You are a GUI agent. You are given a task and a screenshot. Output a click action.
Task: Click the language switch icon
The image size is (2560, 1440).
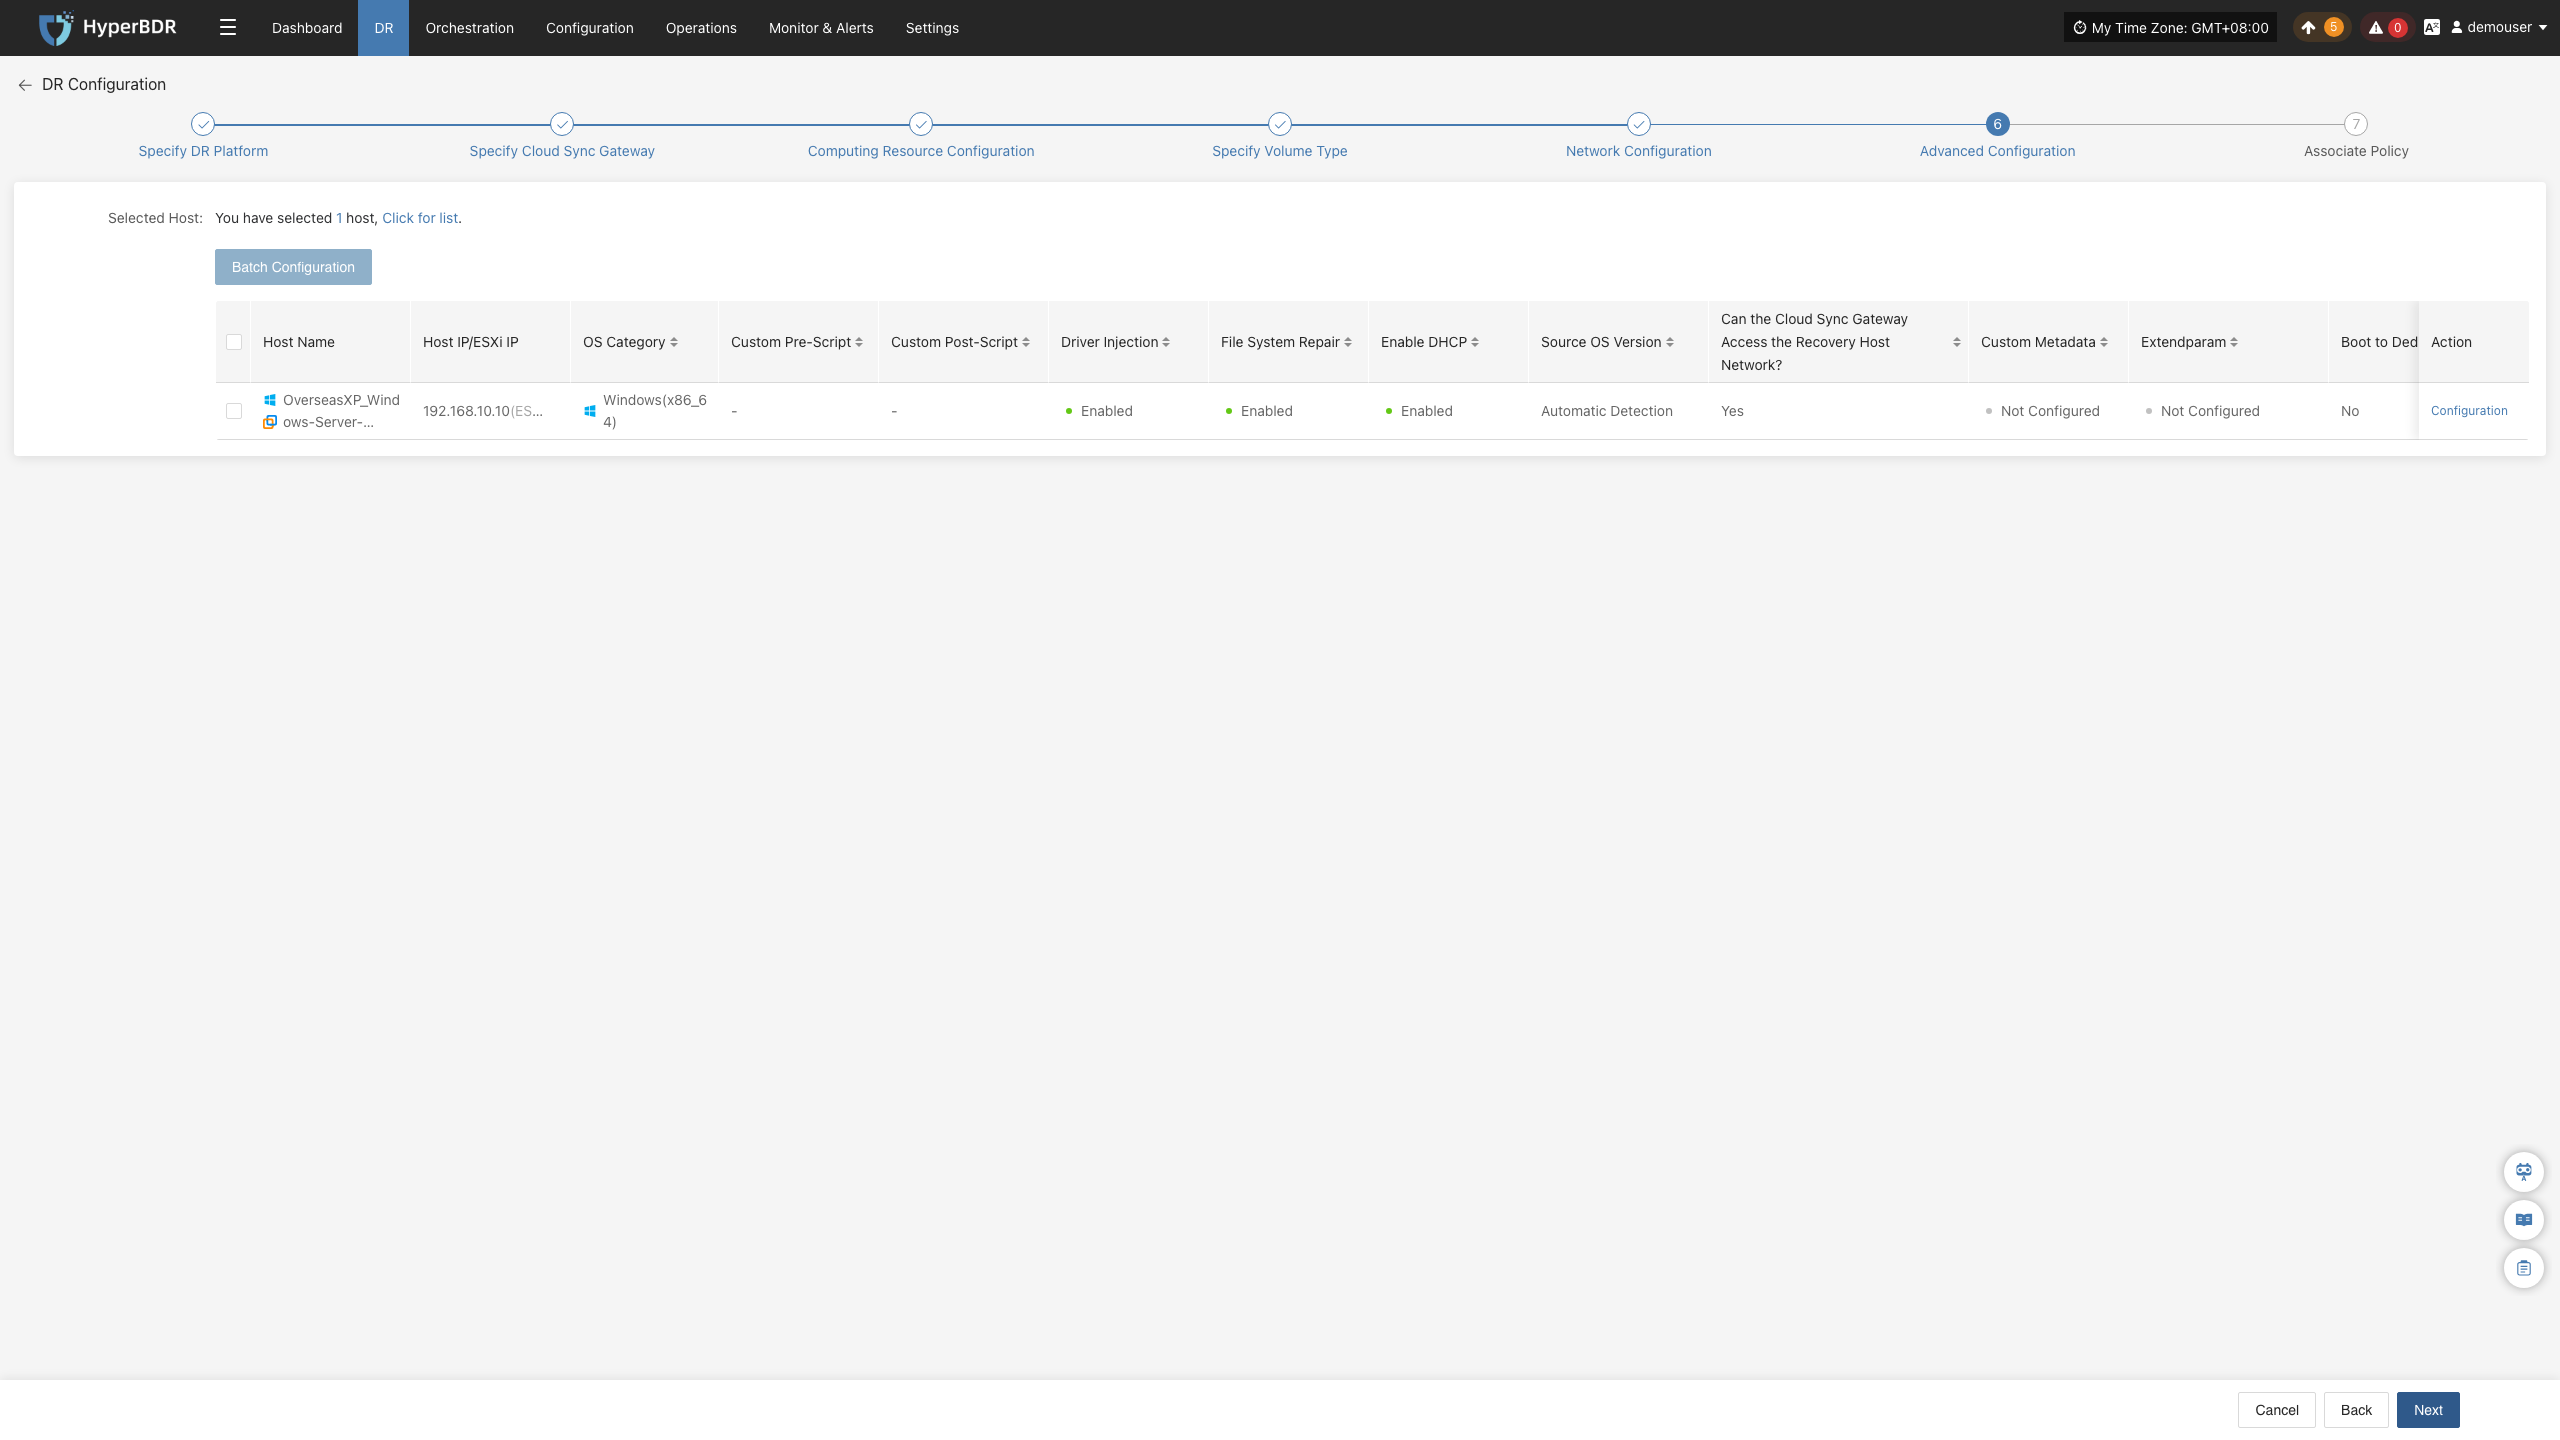2432,28
